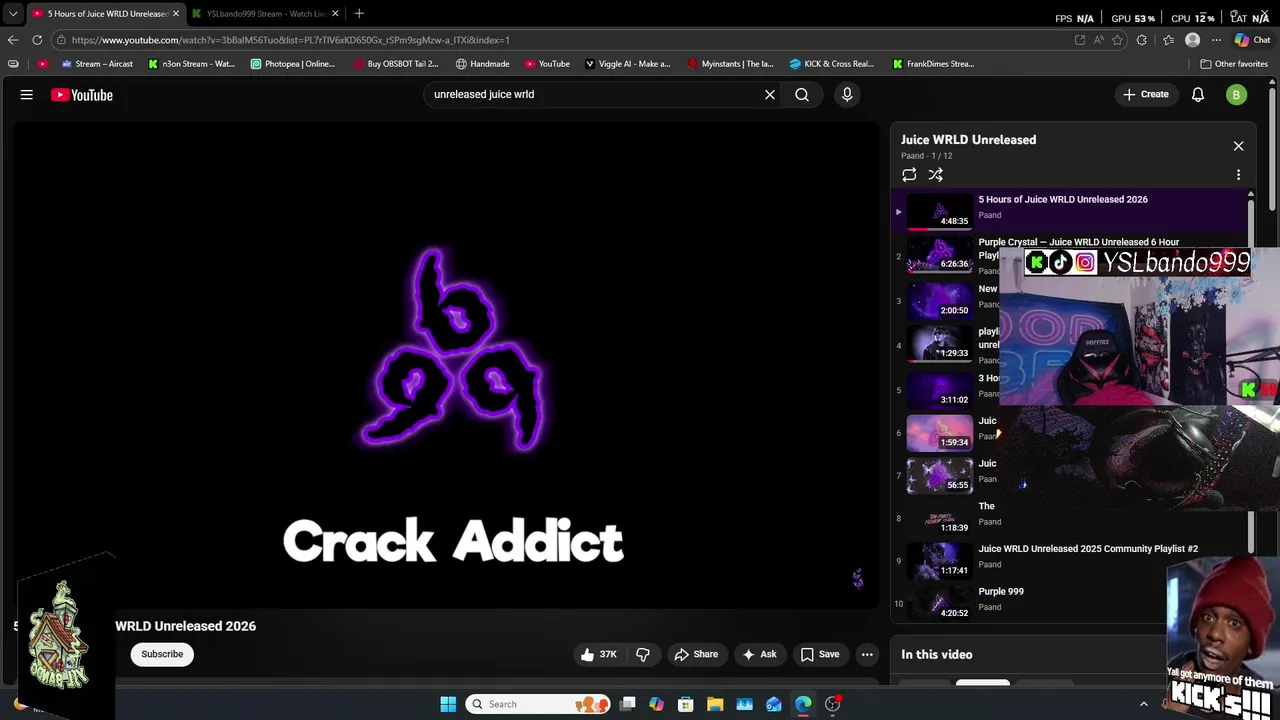Open the 2:00:50 playlist video thumbnail
Screen dimensions: 1280x720
click(939, 299)
